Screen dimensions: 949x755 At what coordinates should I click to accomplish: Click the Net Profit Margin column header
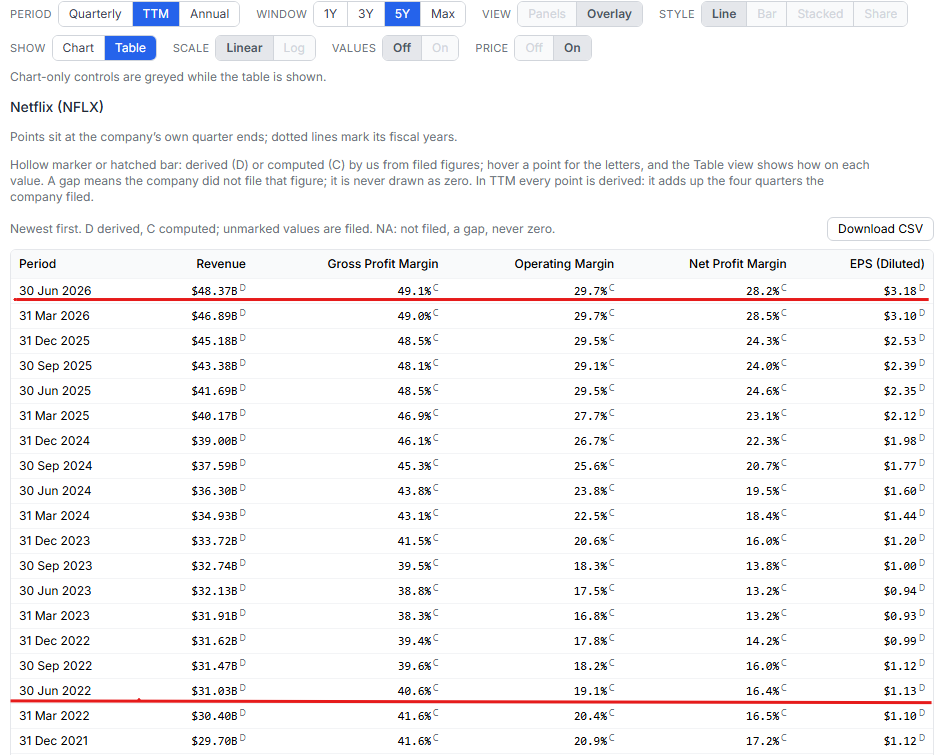pos(737,264)
